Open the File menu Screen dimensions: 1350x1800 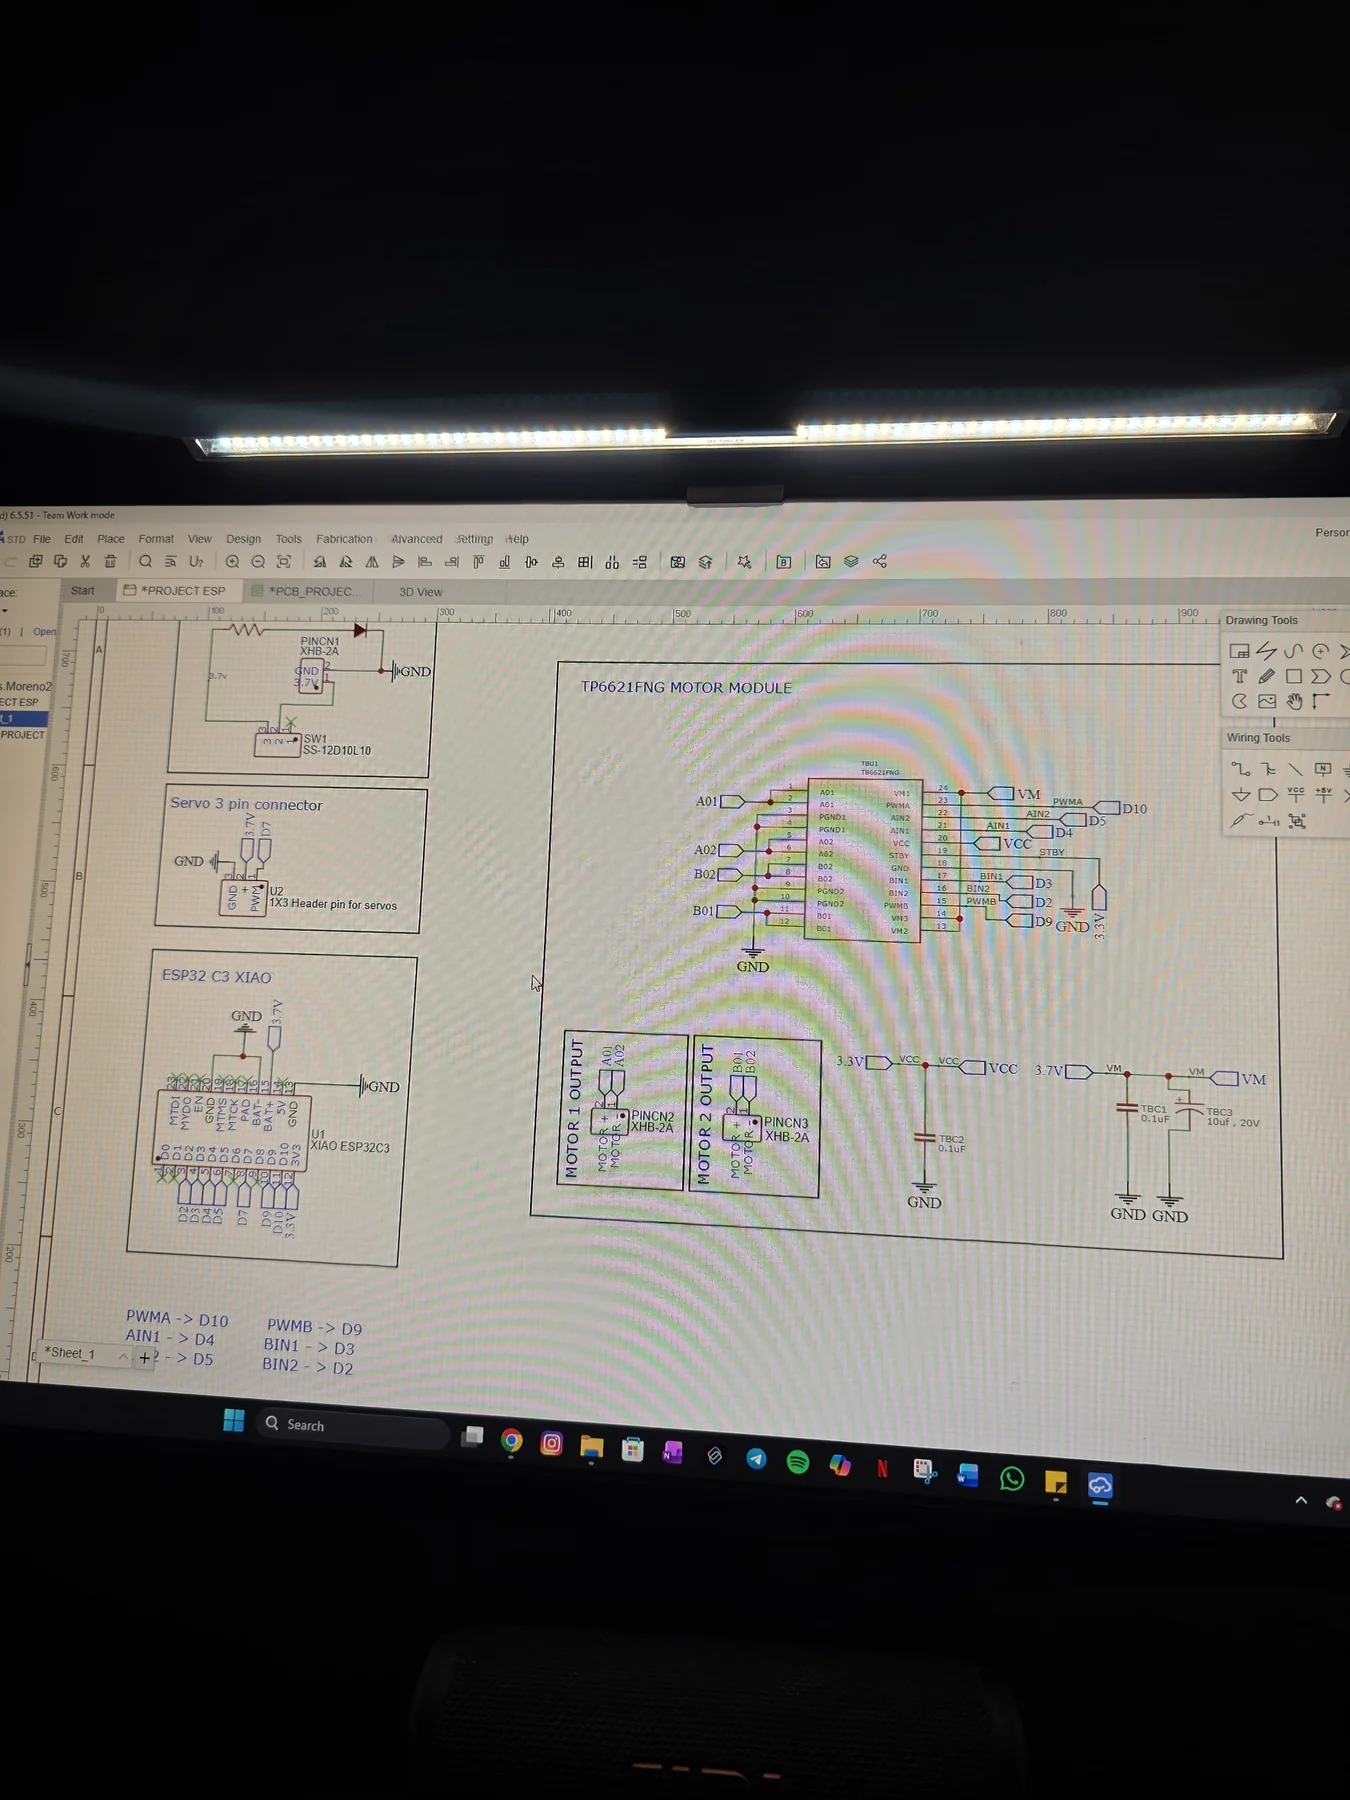pyautogui.click(x=42, y=539)
